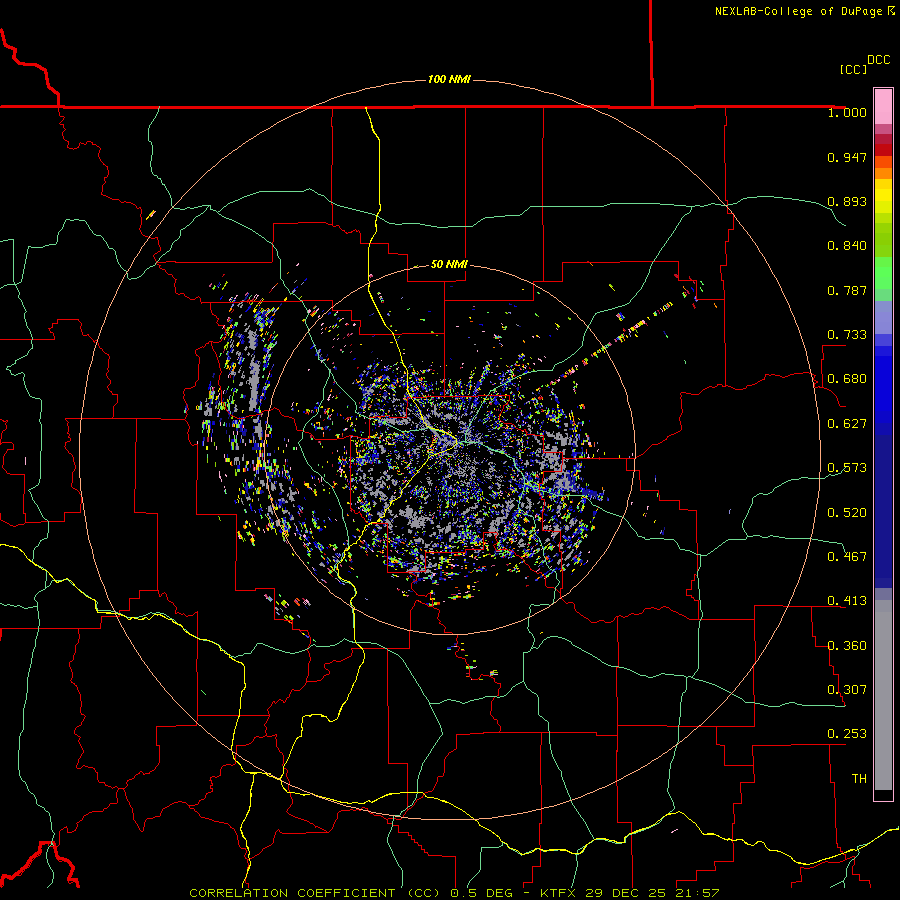Select the 0.307 legend value
This screenshot has width=900, height=900.
(x=847, y=690)
